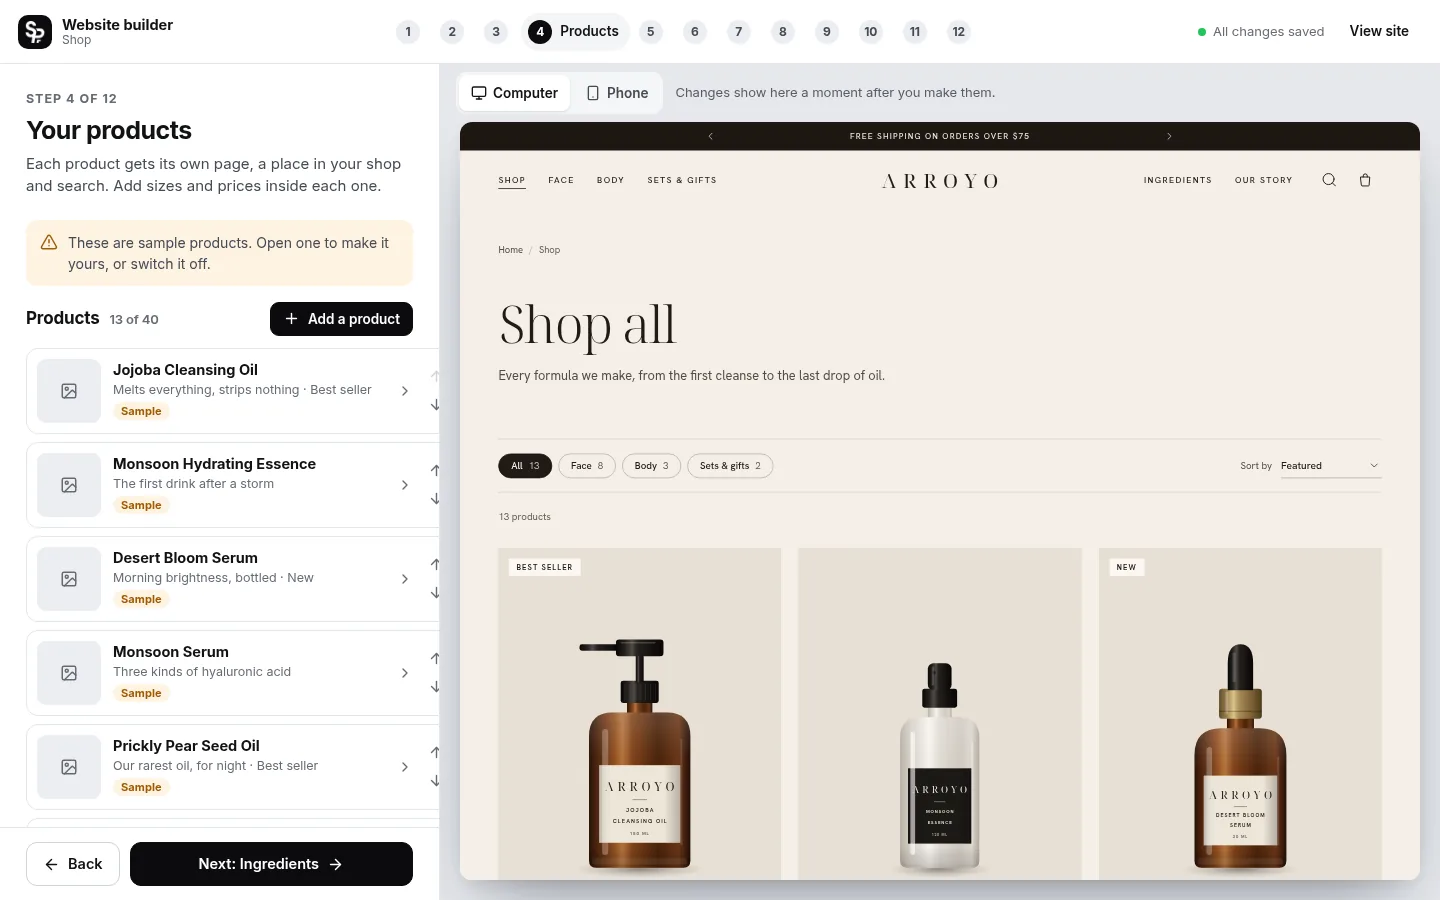Open the shopping bag icon in preview

(1365, 180)
